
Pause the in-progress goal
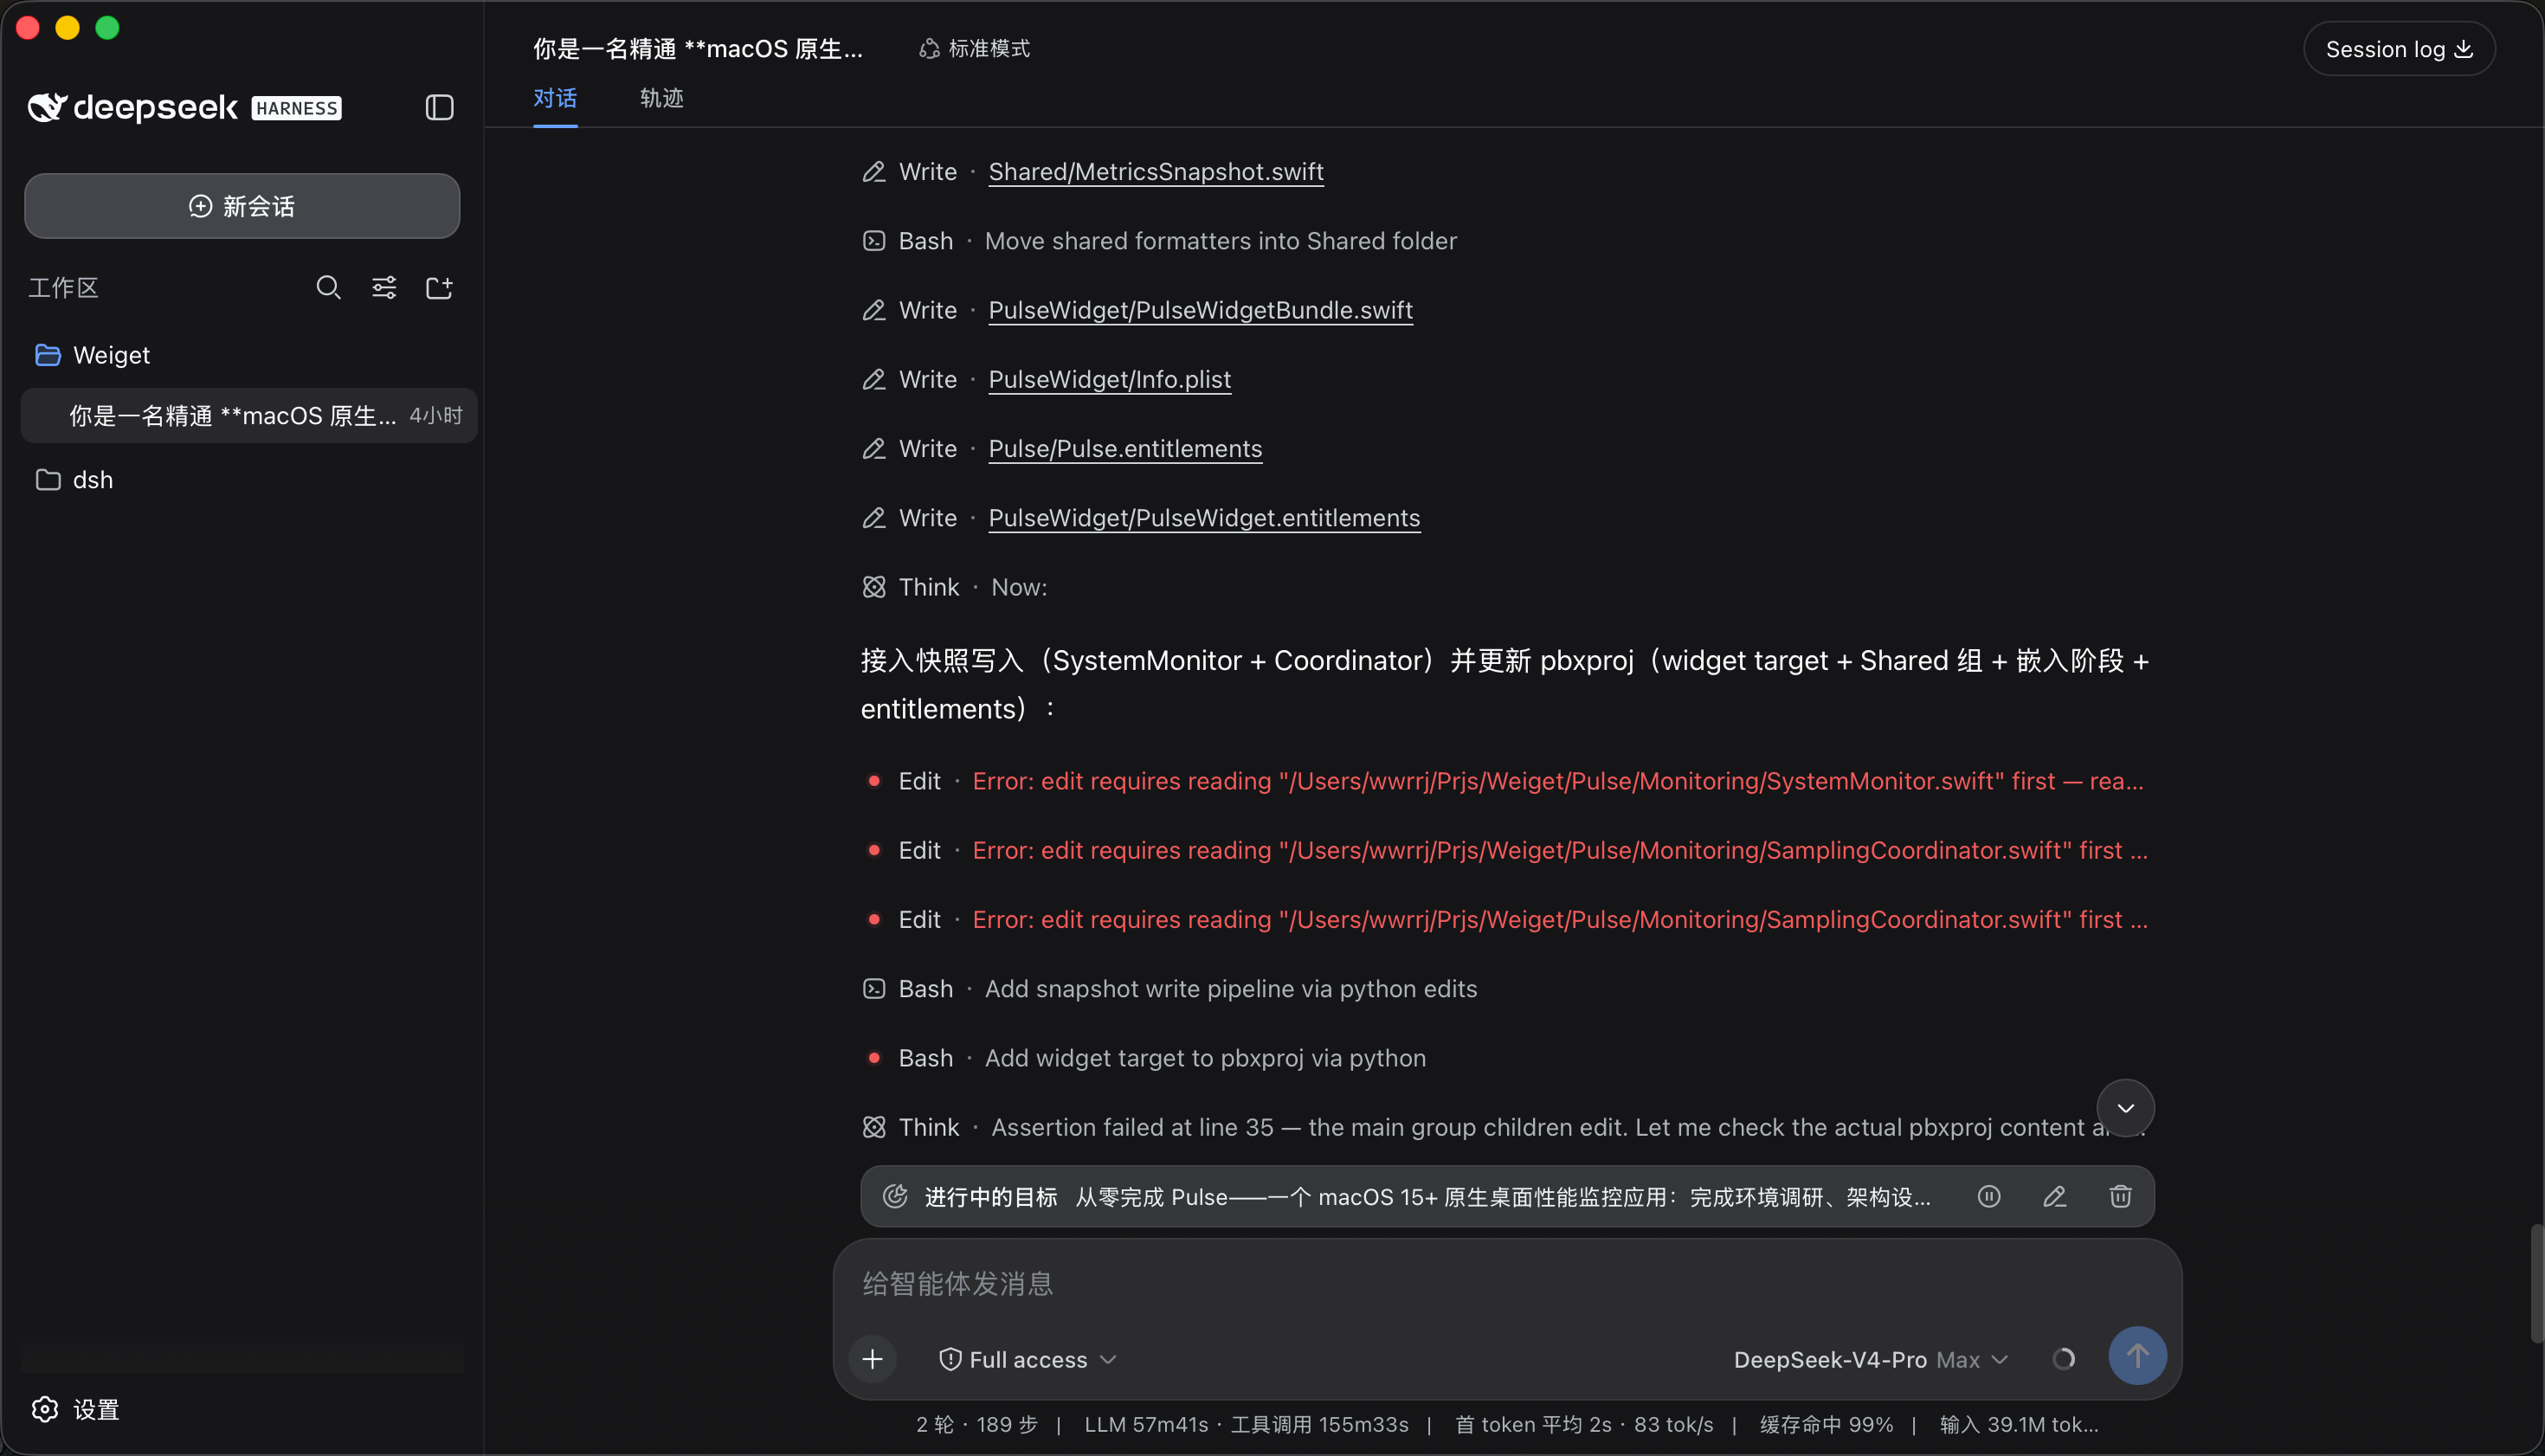click(x=1989, y=1196)
